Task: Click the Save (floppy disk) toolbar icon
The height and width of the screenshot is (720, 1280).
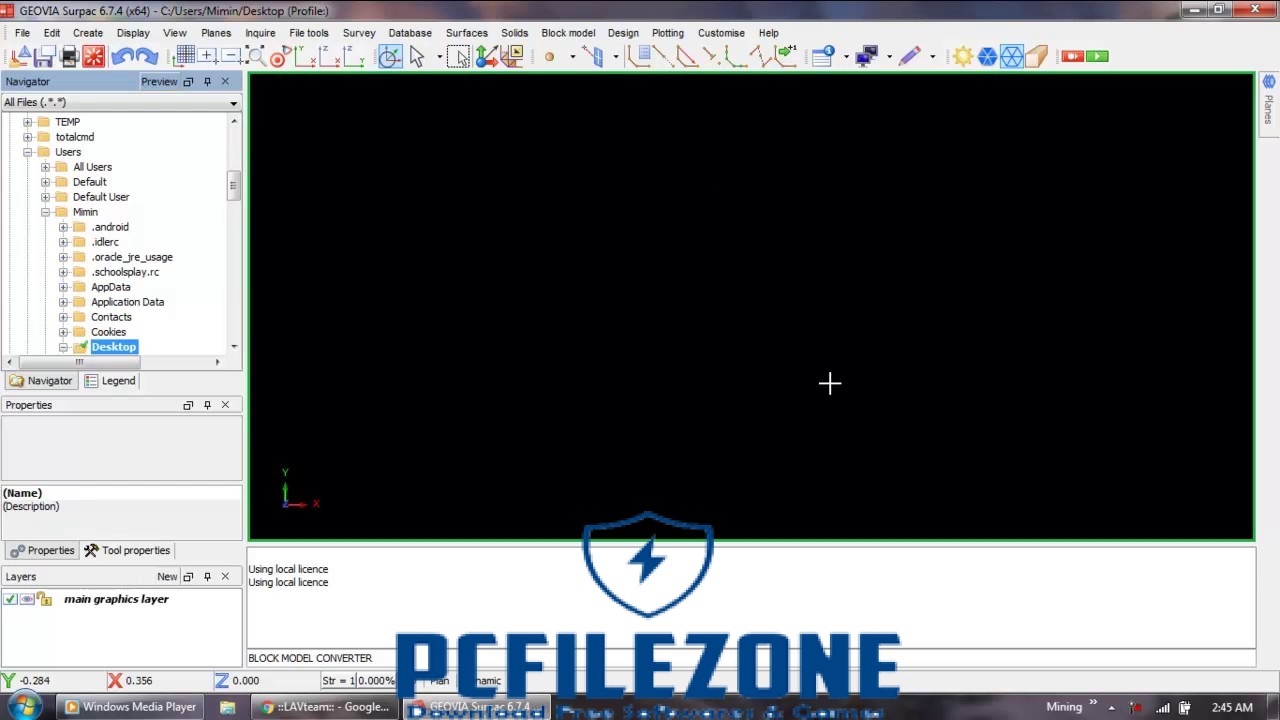Action: pos(45,57)
